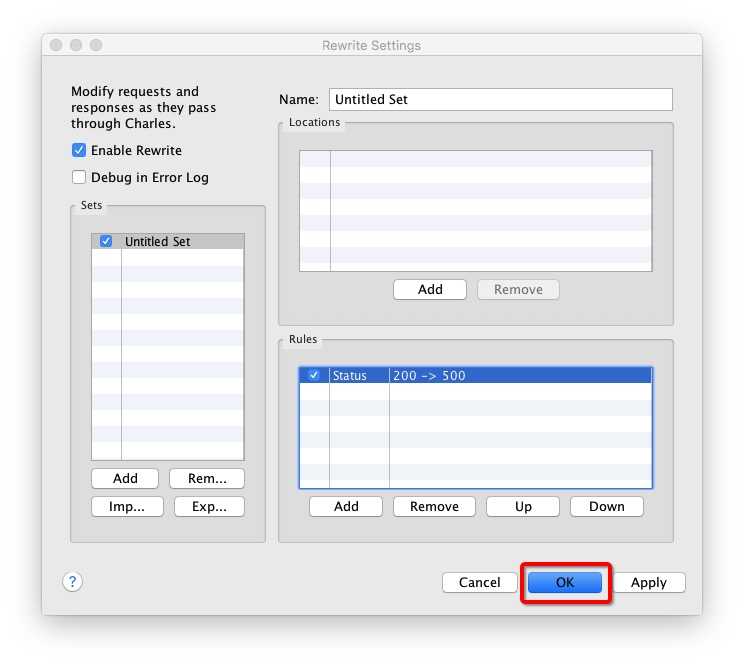Close the Rewrite Settings window
The width and height of the screenshot is (744, 665).
(x=56, y=45)
